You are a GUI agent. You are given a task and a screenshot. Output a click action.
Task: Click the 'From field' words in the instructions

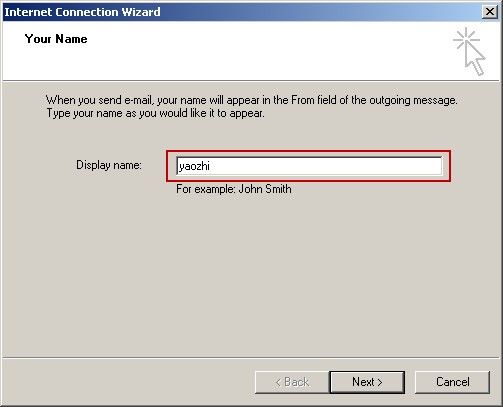(x=311, y=100)
